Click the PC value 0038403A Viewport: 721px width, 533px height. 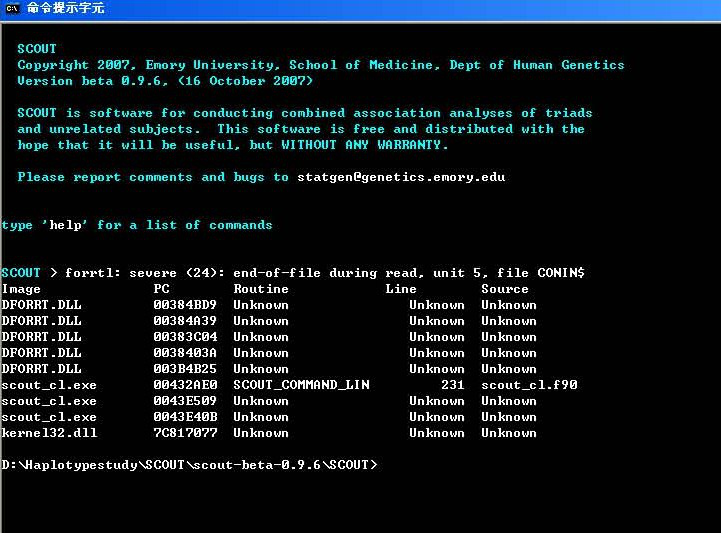(185, 353)
